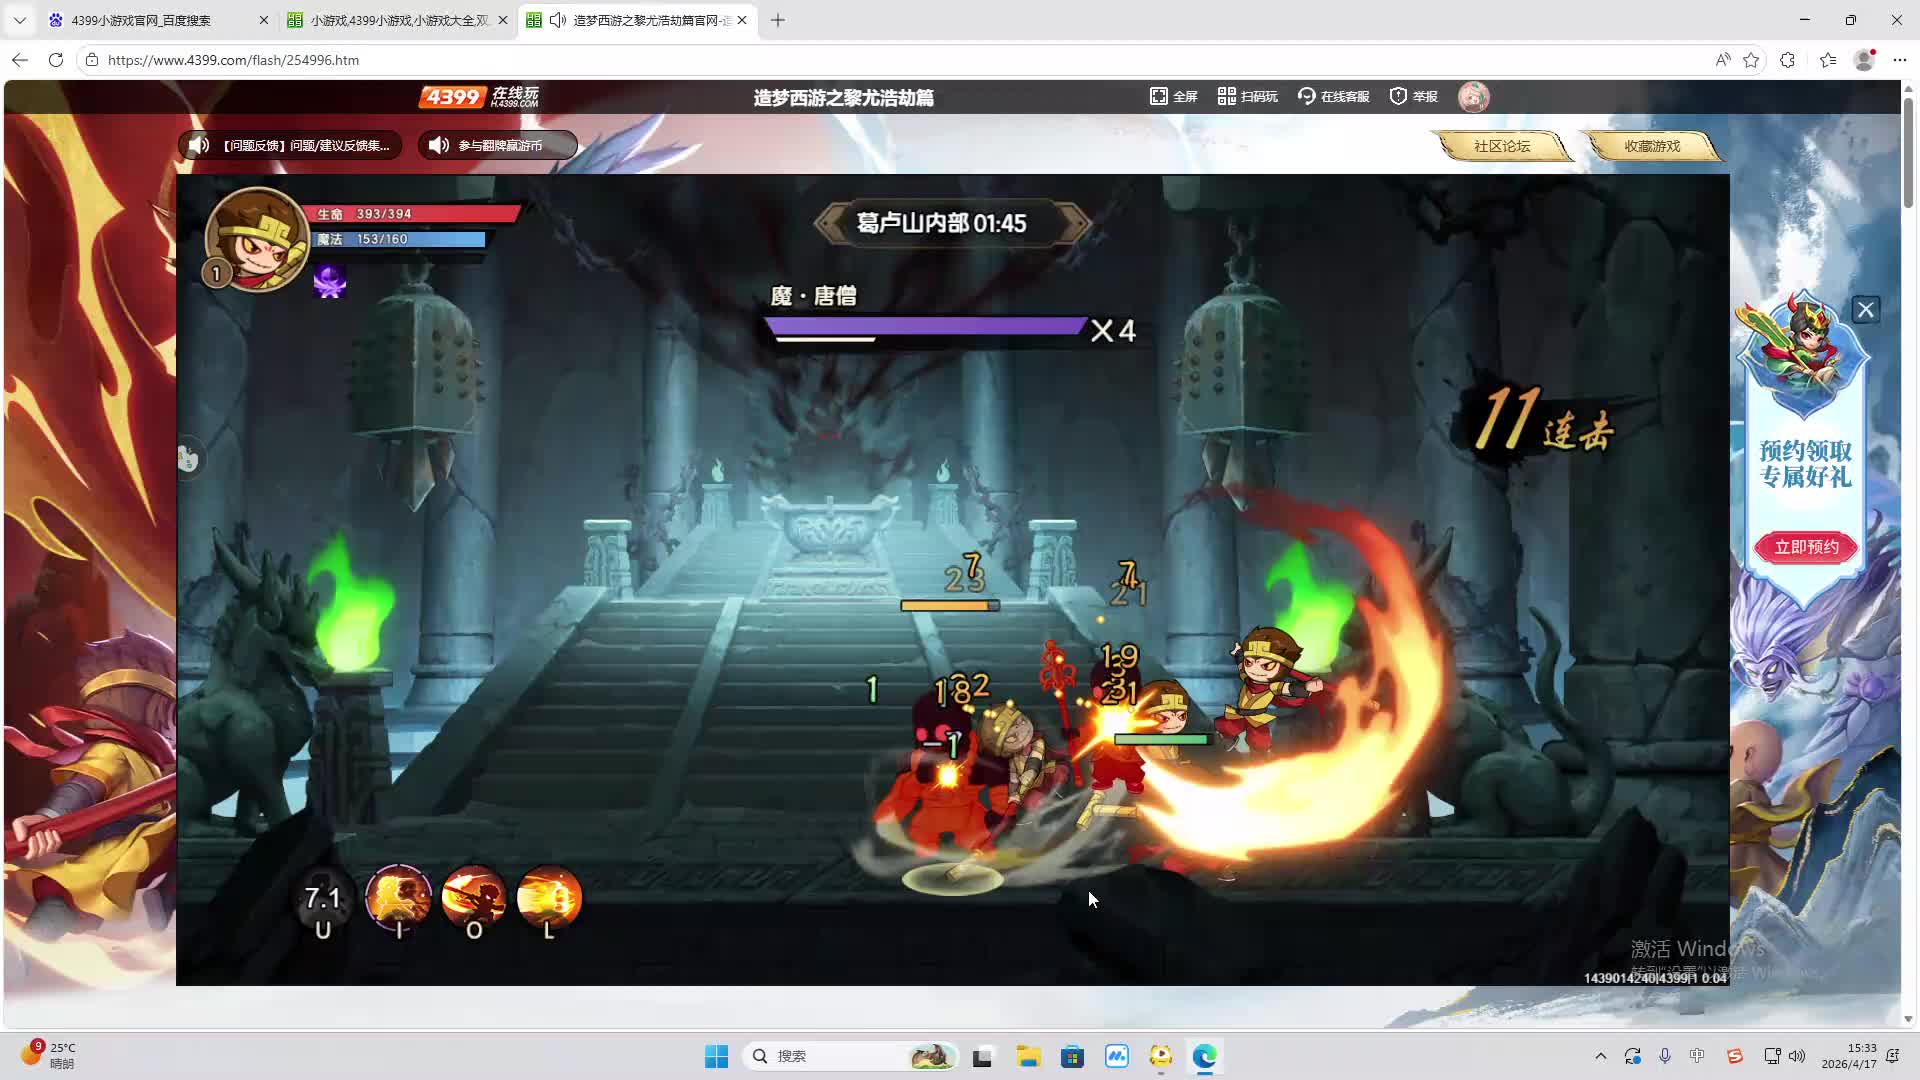Image resolution: width=1920 pixels, height=1080 pixels.
Task: Close the side advertisement panel
Action: click(1866, 310)
